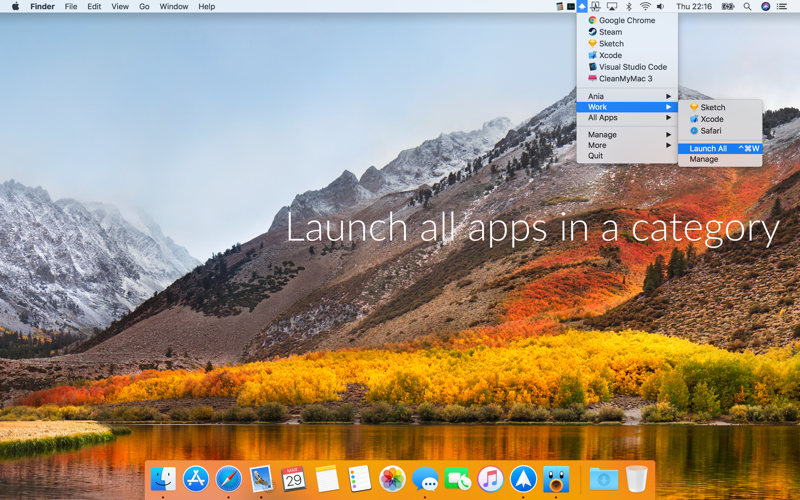Open the volume control in menu bar
Screen dimensions: 800x500
[x=661, y=6]
